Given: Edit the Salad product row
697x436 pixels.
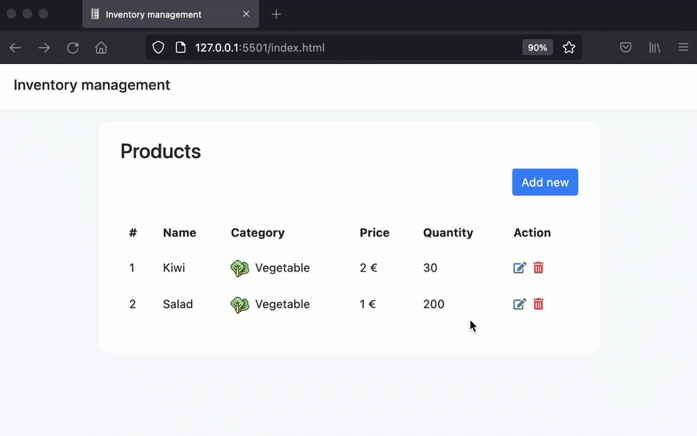Looking at the screenshot, I should click(519, 304).
